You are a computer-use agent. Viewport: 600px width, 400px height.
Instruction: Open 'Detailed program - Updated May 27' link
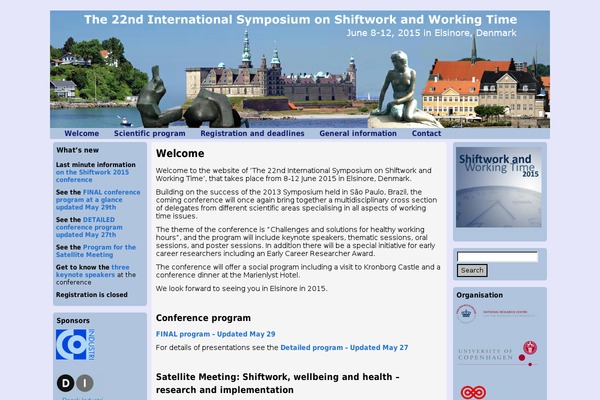click(x=344, y=348)
